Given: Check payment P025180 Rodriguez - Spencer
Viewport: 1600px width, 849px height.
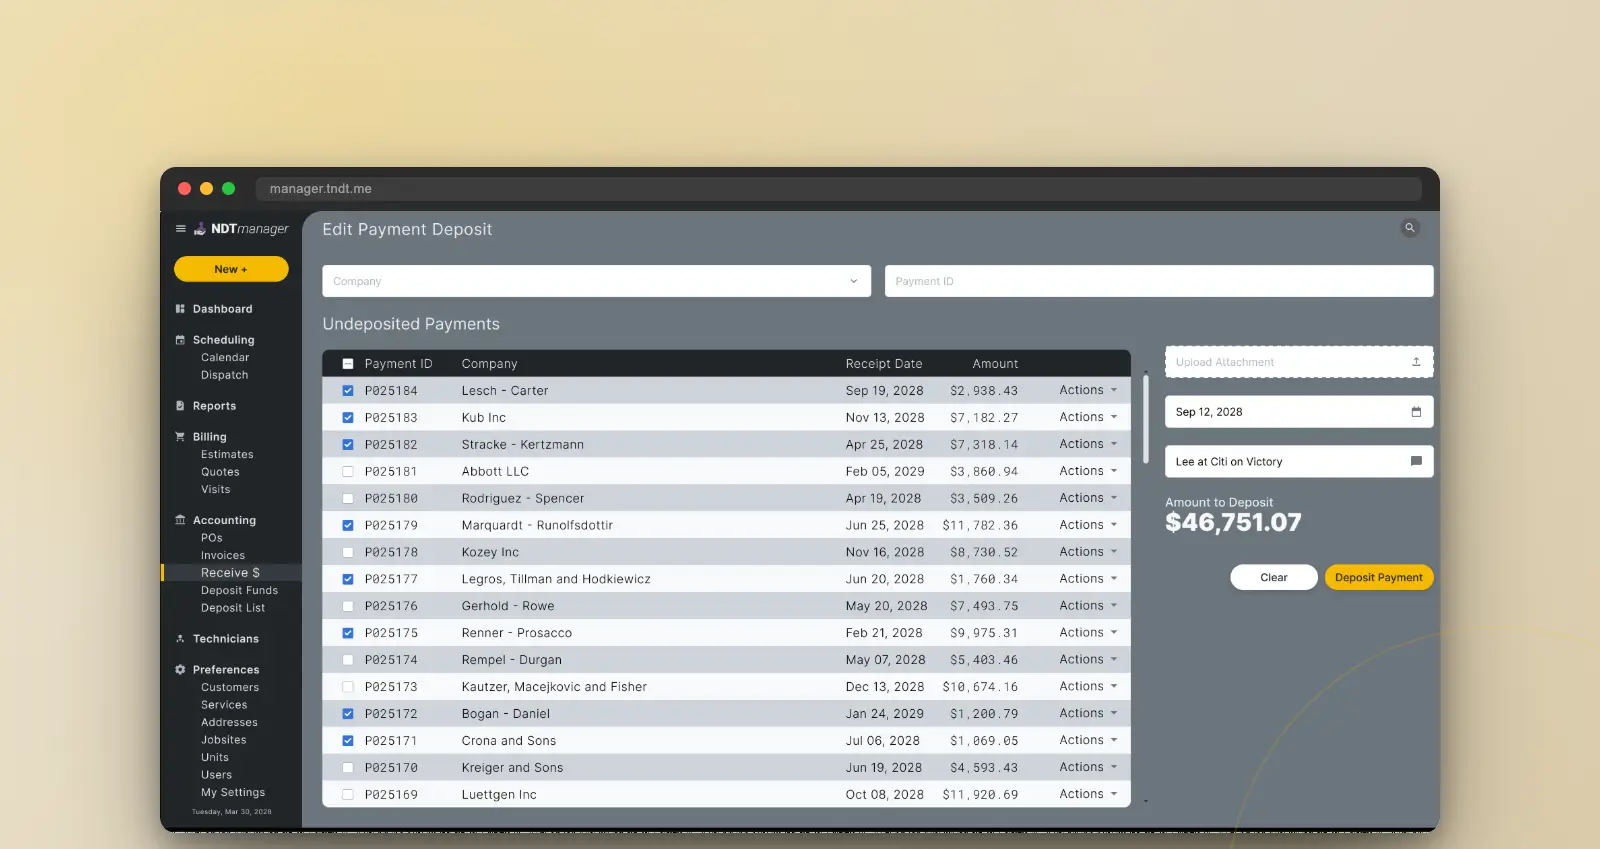Looking at the screenshot, I should [348, 499].
